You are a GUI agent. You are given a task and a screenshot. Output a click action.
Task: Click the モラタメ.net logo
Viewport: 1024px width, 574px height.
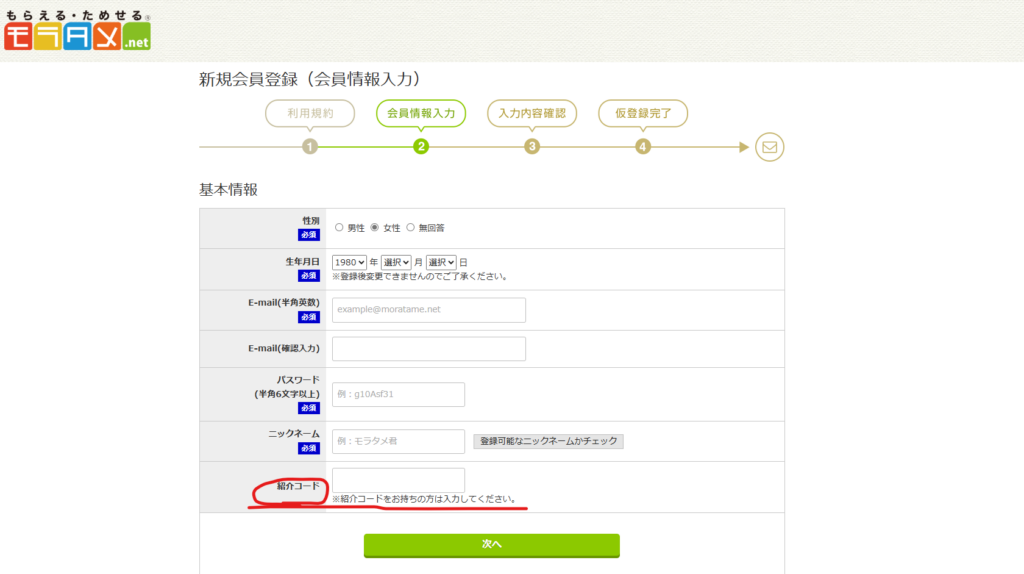[77, 31]
